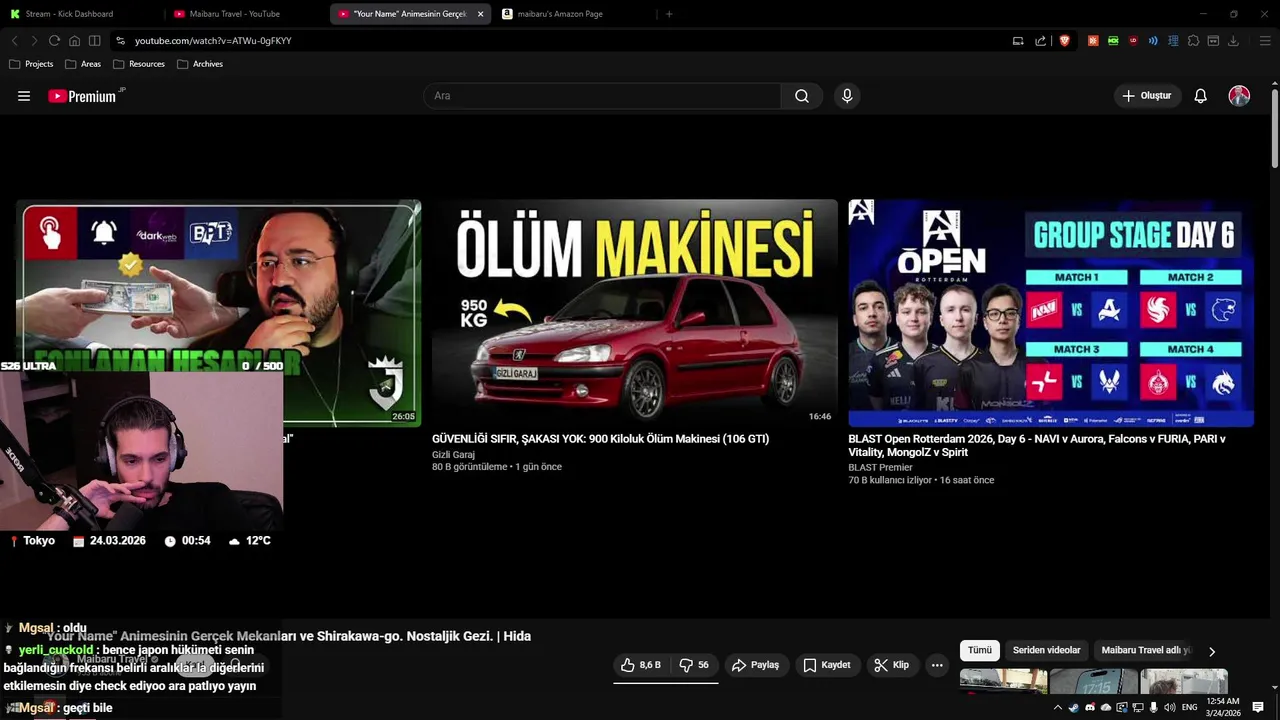Toggle the browser sidebar panel
This screenshot has width=1280, height=720.
tap(94, 41)
